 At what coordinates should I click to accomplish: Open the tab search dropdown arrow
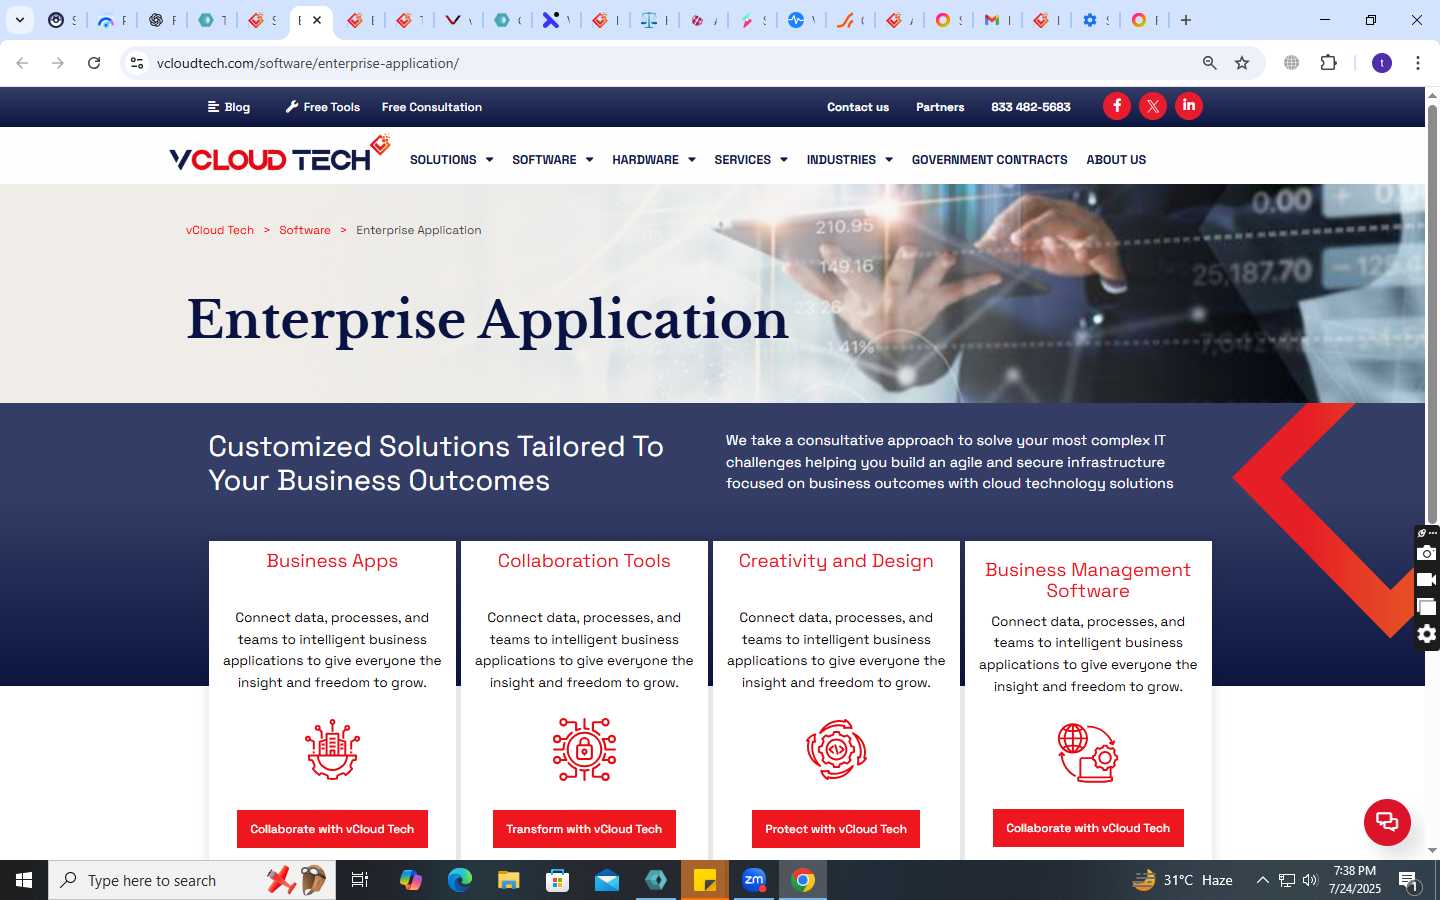point(20,20)
